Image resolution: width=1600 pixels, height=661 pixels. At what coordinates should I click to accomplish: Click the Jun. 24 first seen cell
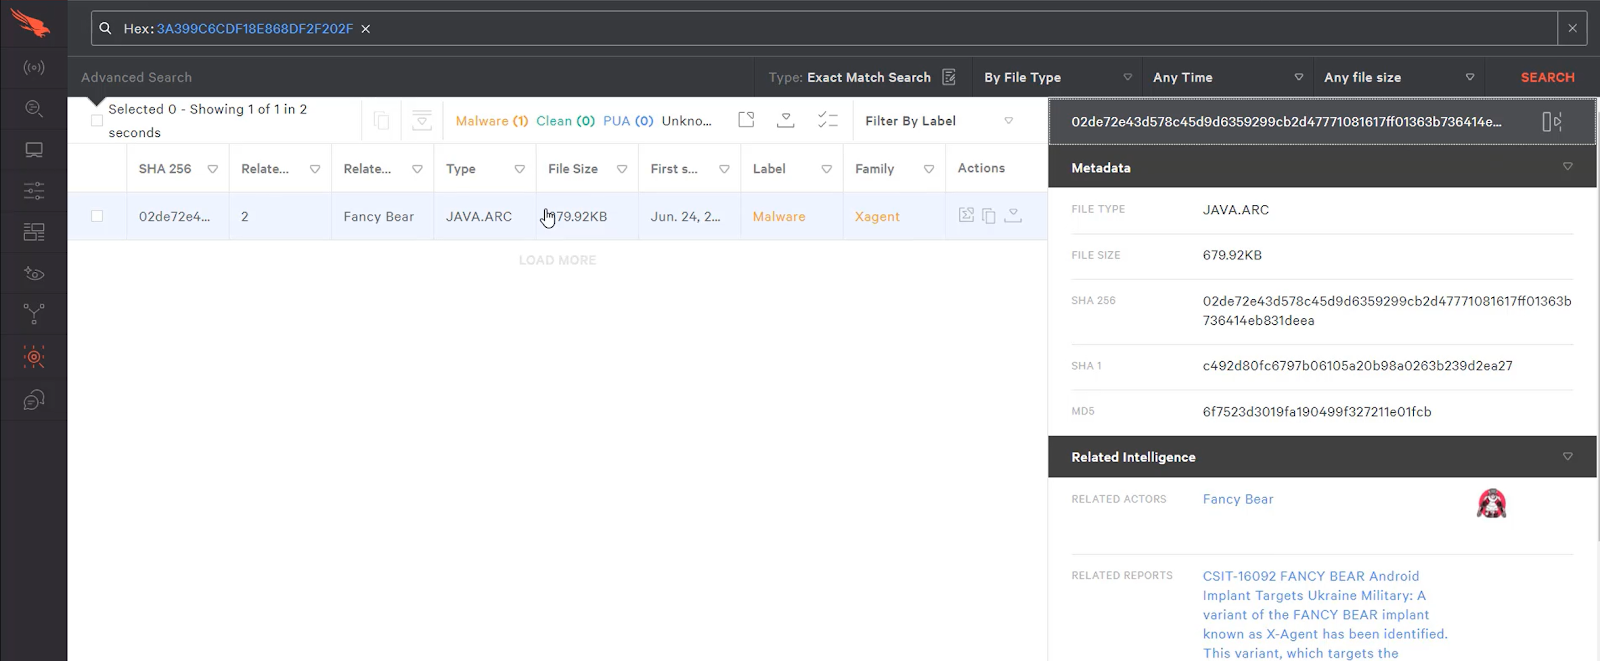pyautogui.click(x=685, y=216)
